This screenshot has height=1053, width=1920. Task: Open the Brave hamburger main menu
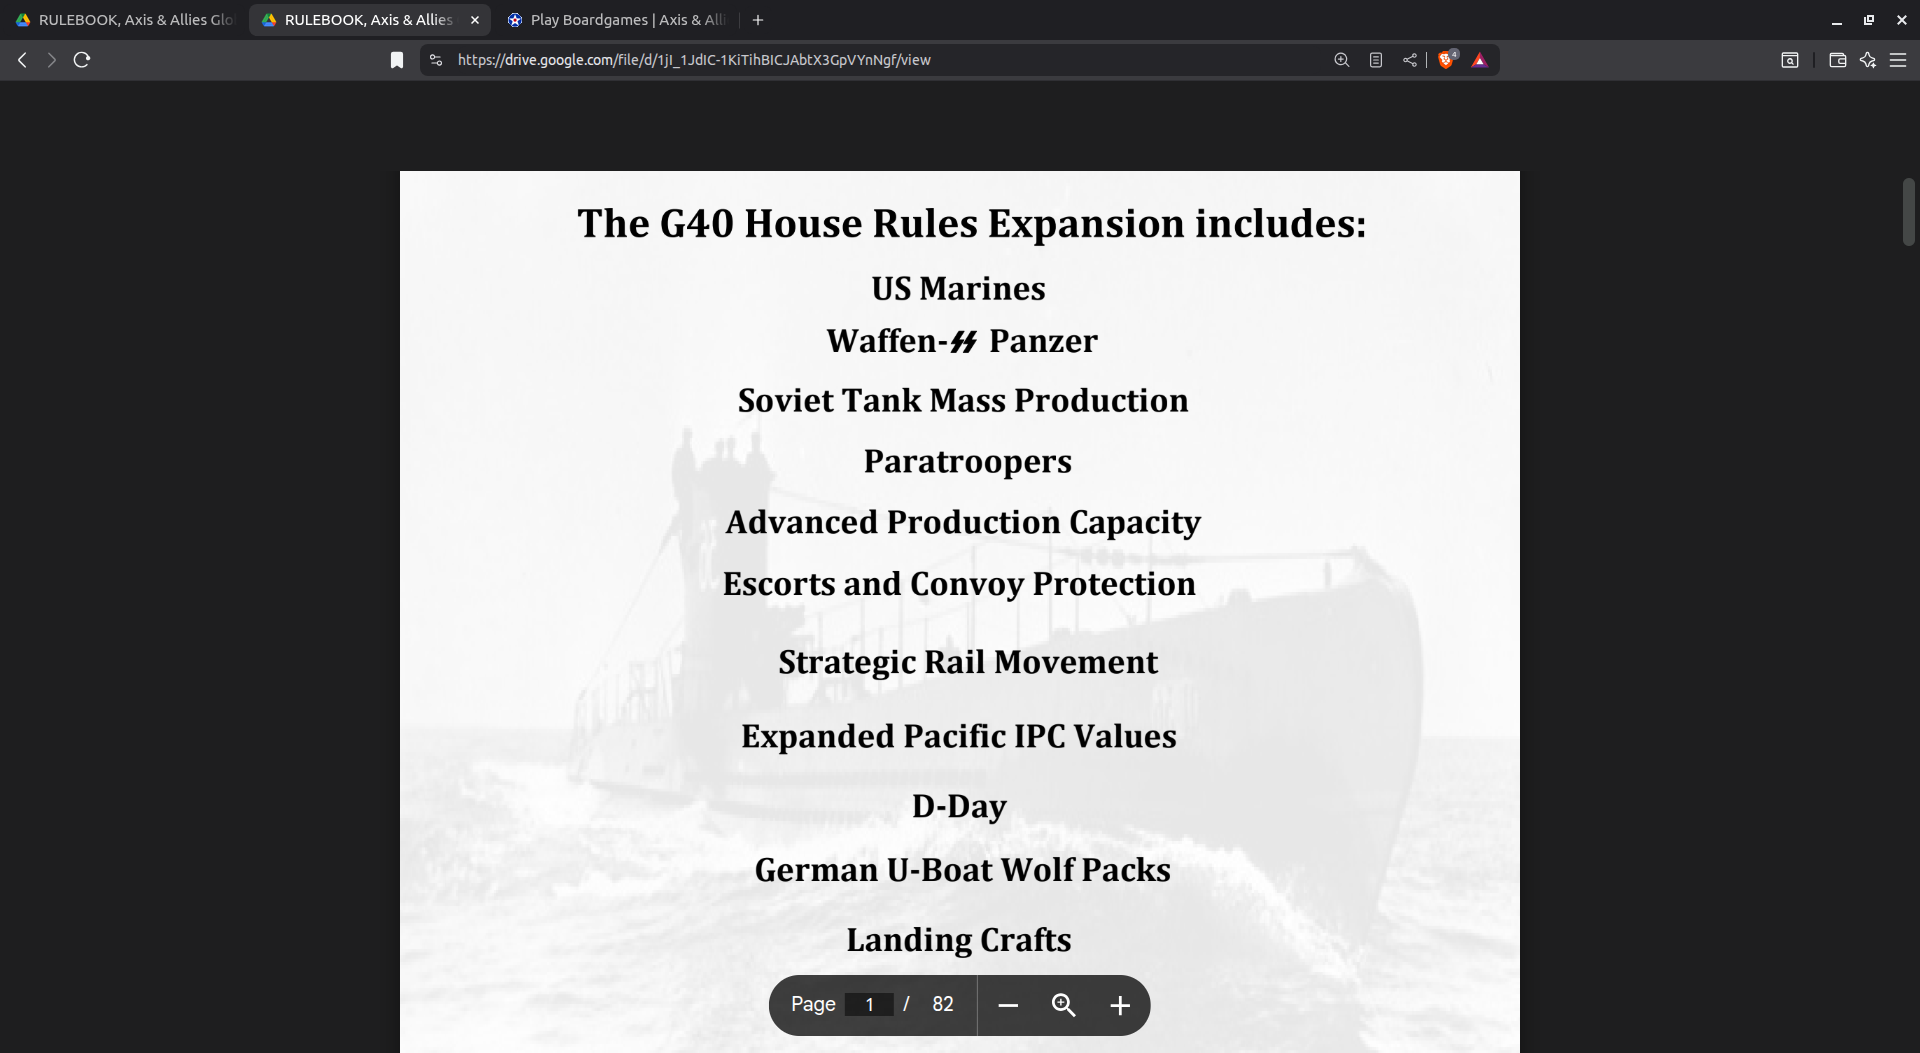[1898, 60]
